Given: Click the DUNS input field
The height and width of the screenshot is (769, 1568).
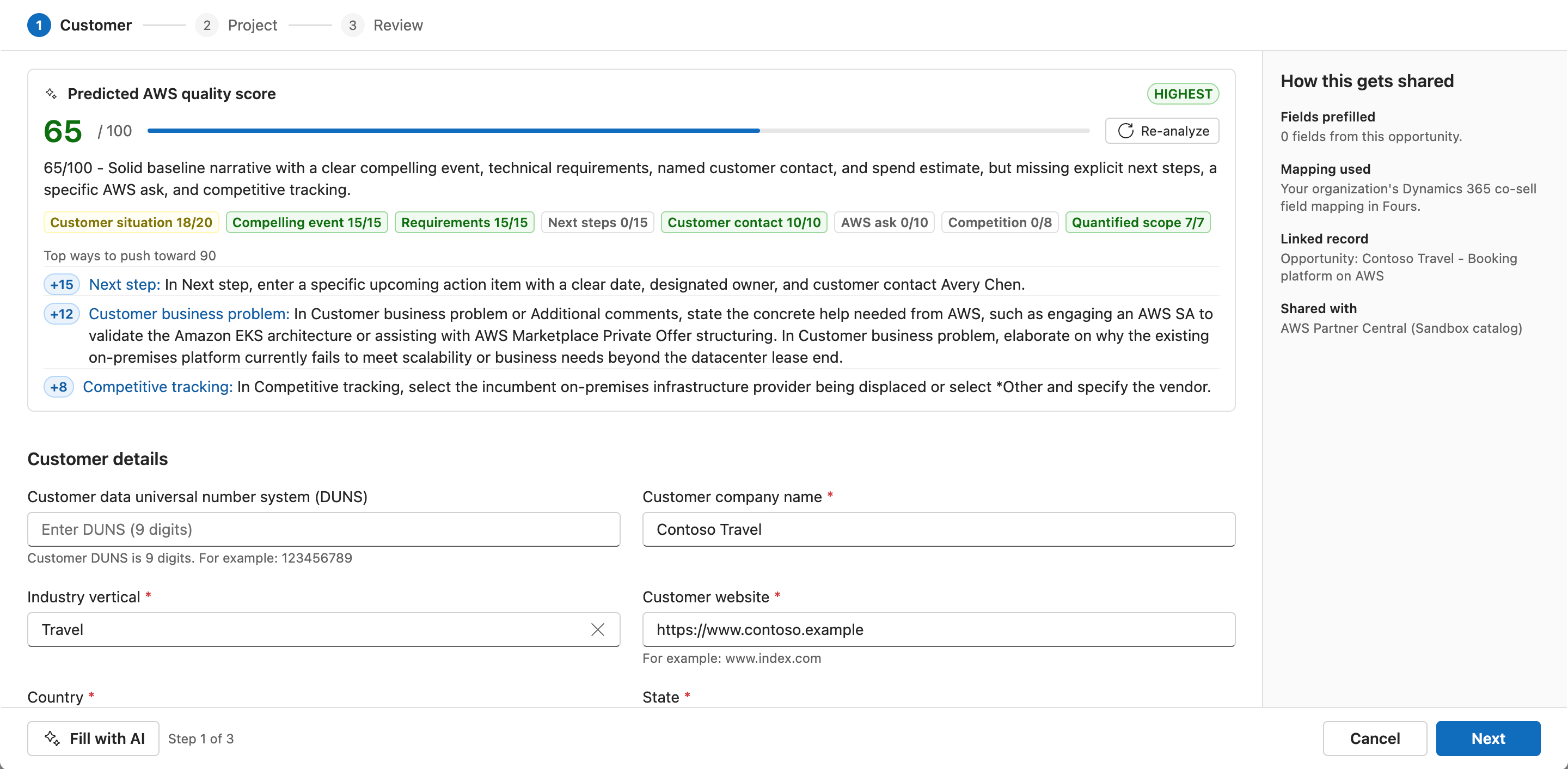Looking at the screenshot, I should click(324, 530).
